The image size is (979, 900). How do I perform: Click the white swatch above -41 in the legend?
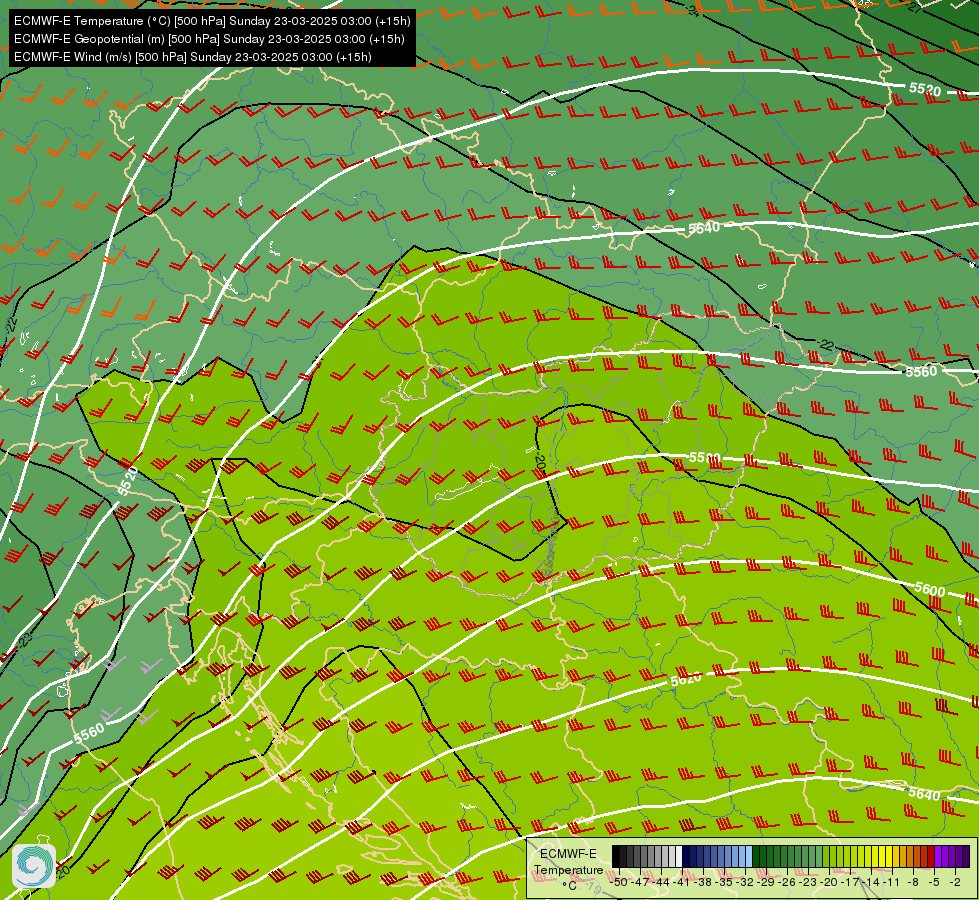[679, 857]
